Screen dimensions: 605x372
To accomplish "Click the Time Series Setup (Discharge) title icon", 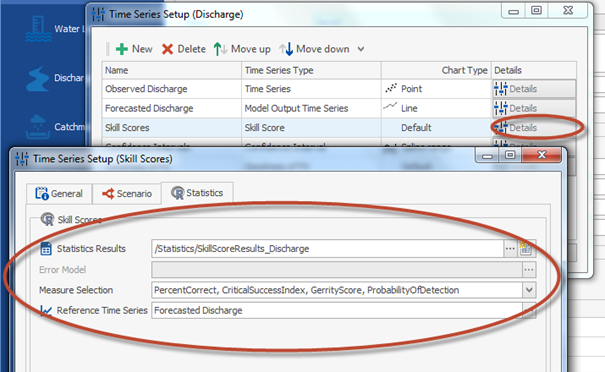I will (x=98, y=14).
